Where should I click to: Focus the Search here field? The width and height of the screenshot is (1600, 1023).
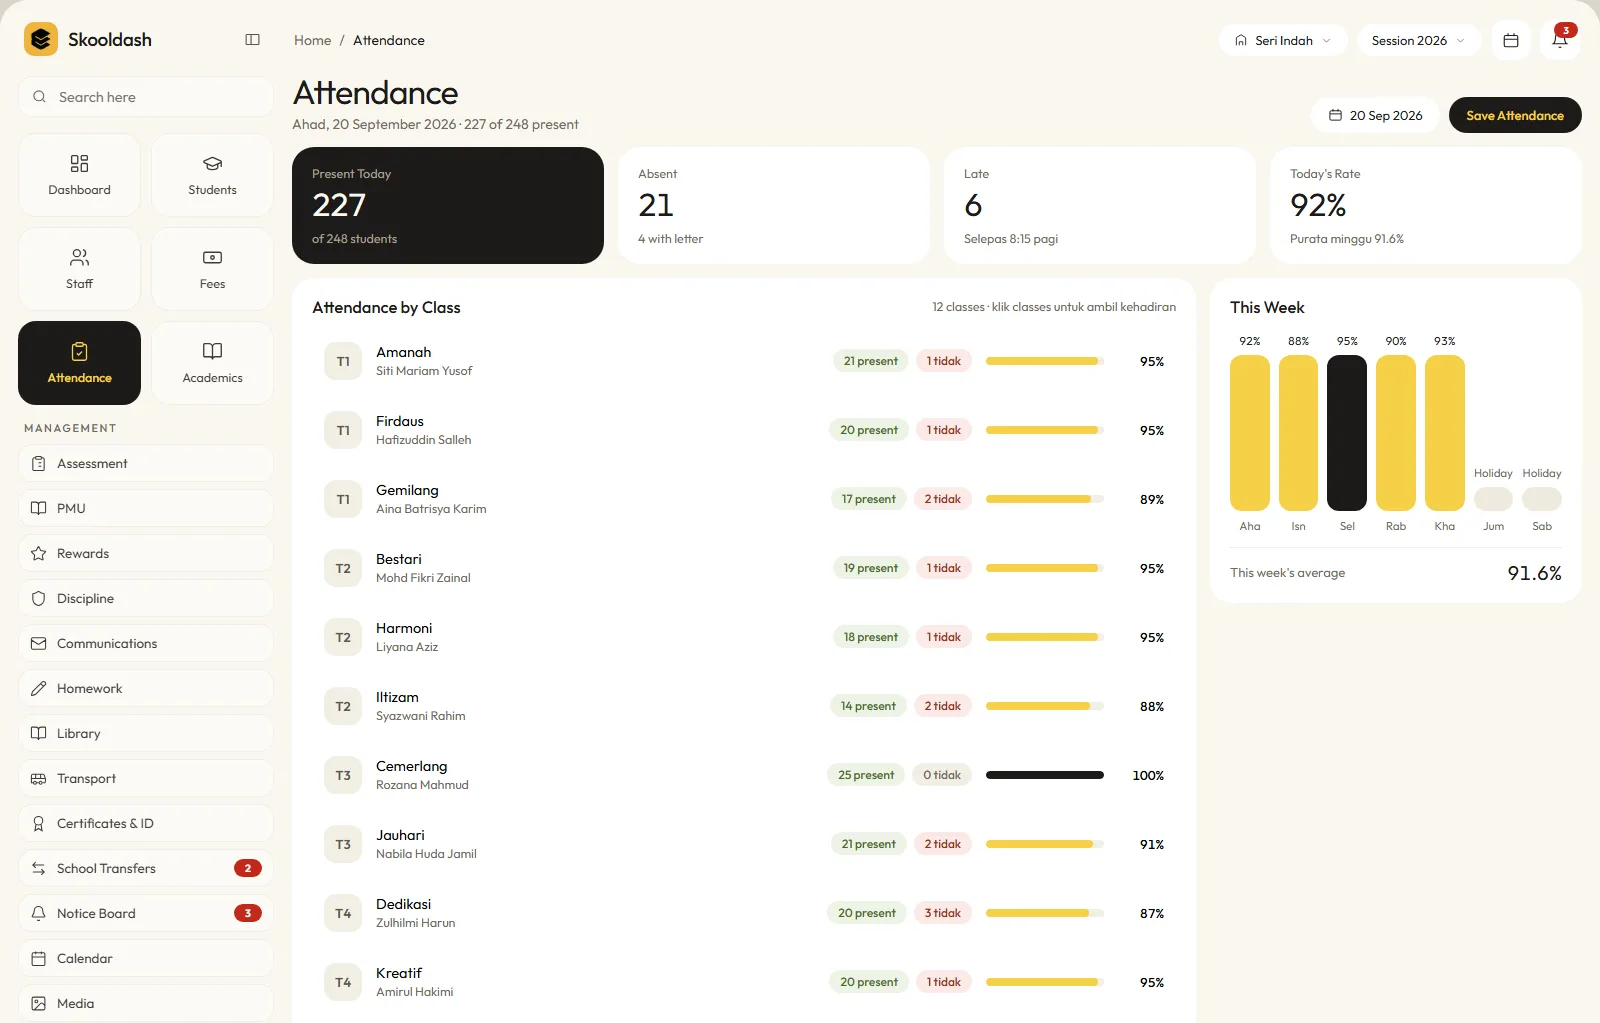pos(146,97)
